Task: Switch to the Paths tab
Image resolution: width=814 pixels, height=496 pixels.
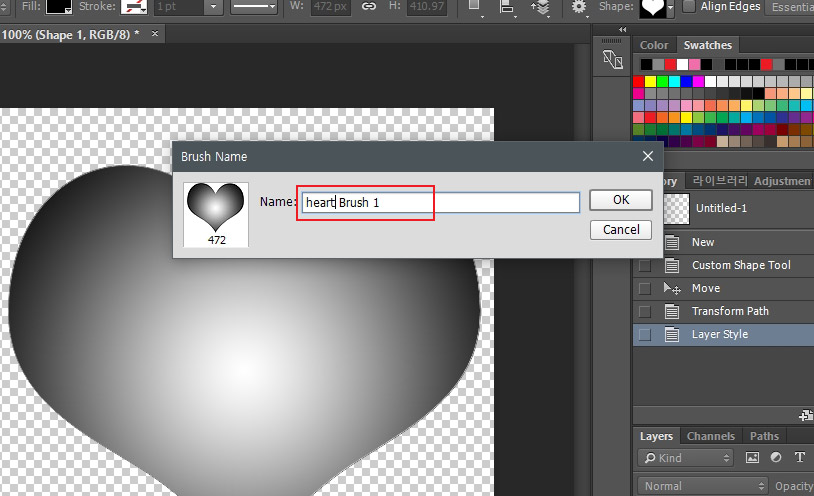Action: 764,436
